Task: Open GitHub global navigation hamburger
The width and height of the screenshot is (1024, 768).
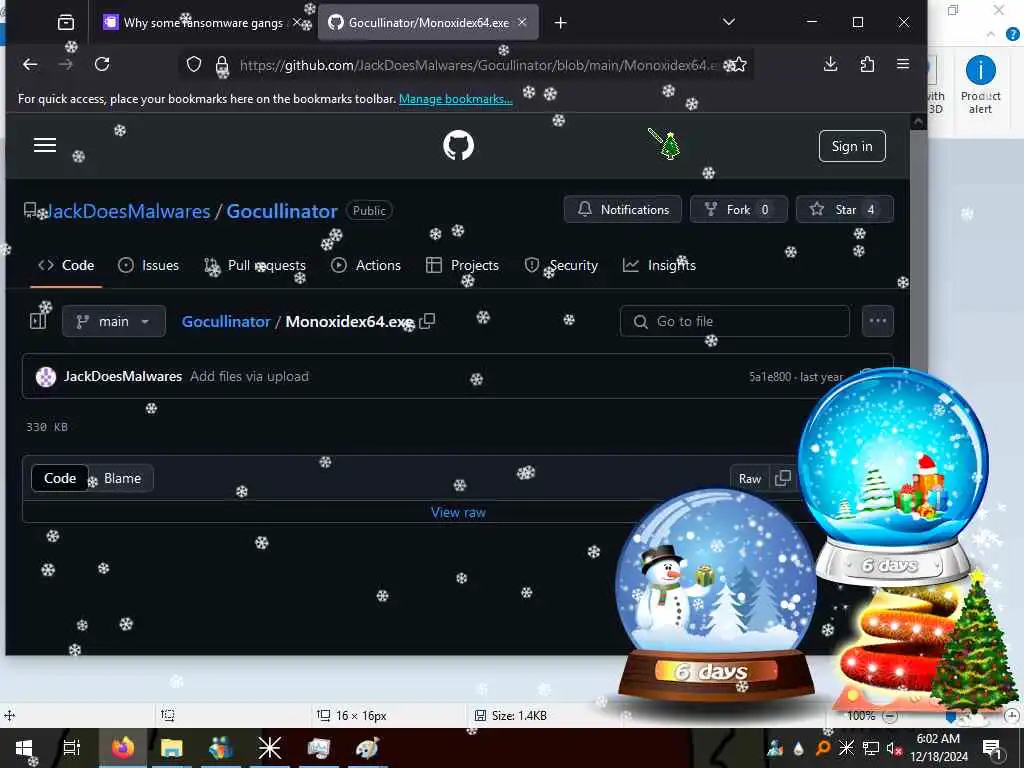Action: pyautogui.click(x=45, y=145)
